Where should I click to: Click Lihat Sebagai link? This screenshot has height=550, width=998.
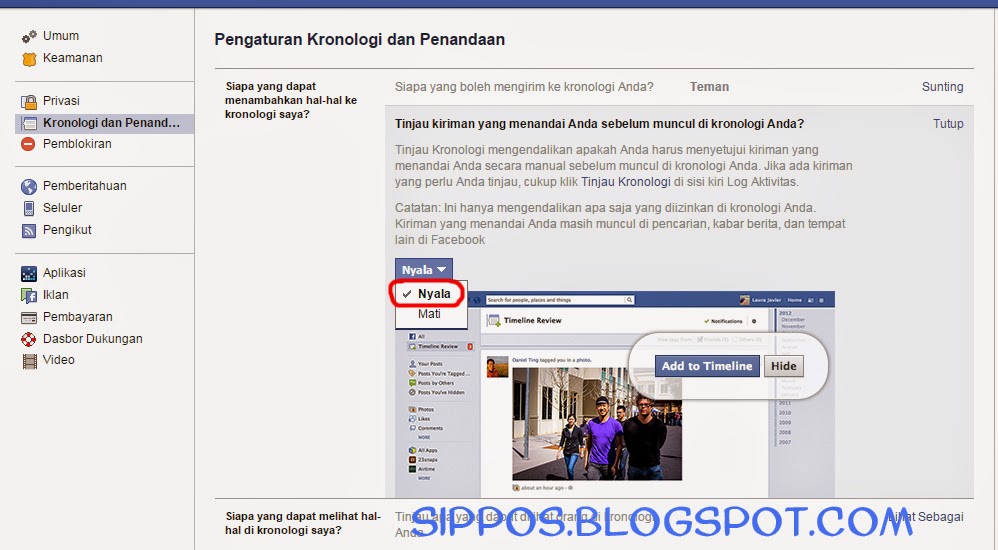(926, 517)
